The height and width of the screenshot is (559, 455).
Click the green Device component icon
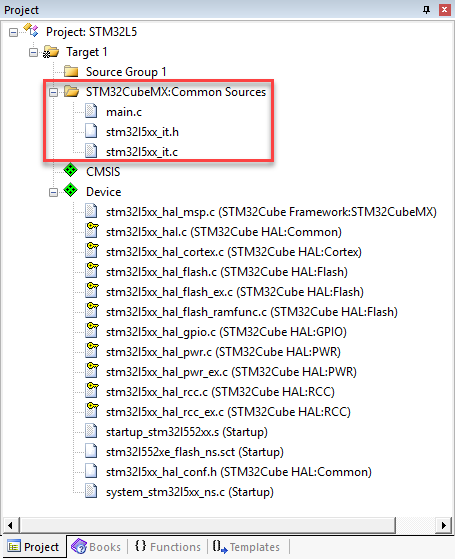[x=71, y=190]
